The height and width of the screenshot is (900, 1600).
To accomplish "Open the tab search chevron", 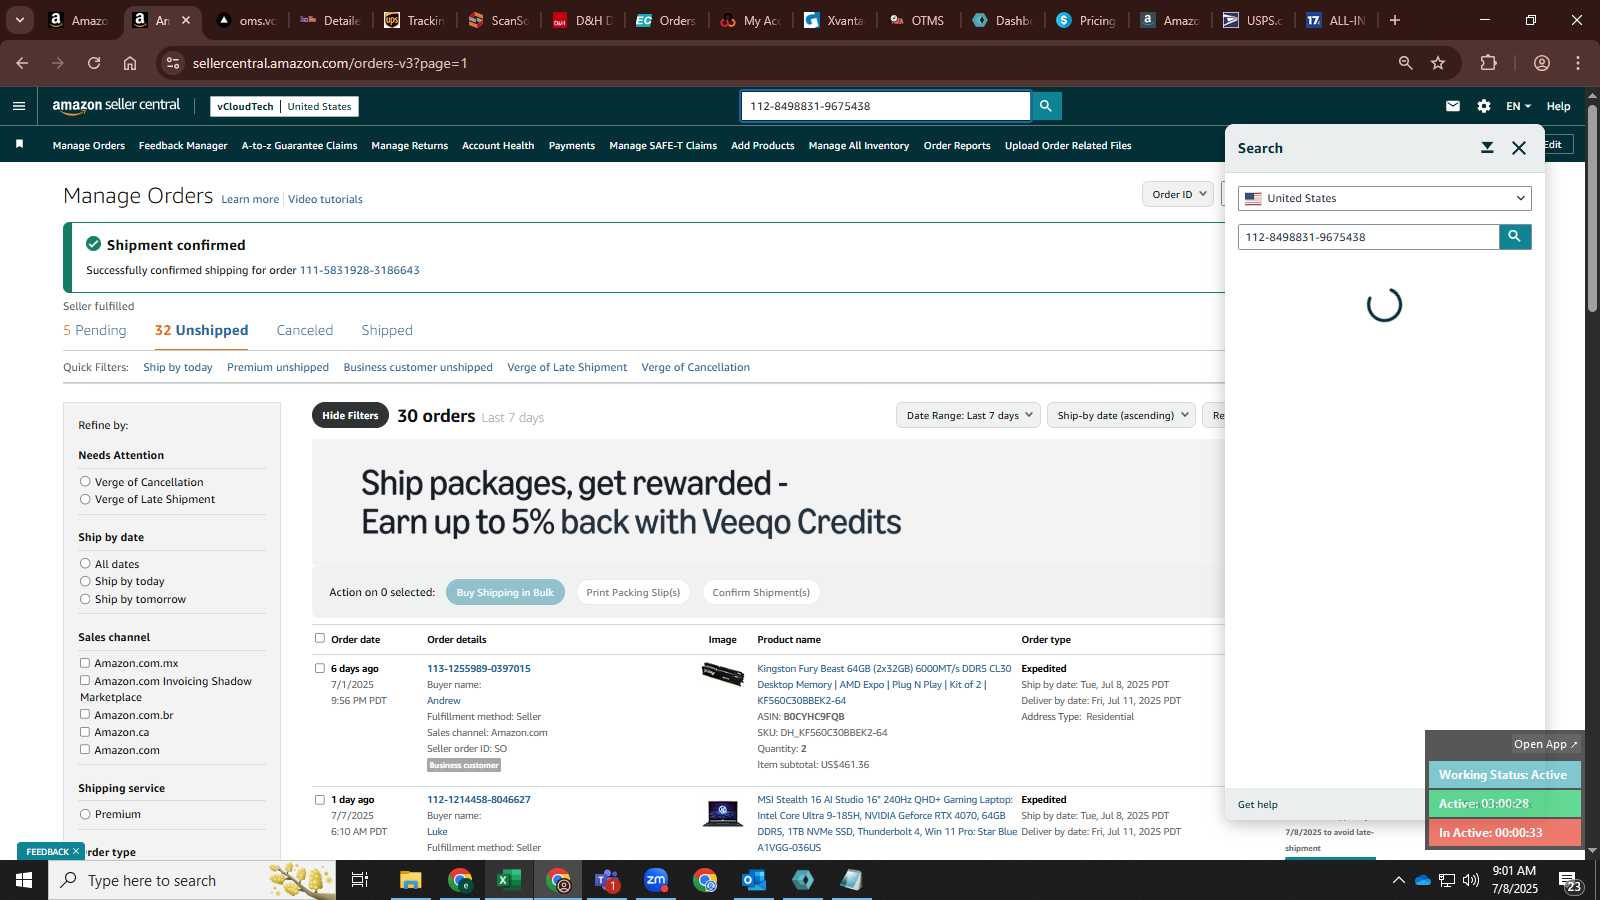I will coord(19,20).
